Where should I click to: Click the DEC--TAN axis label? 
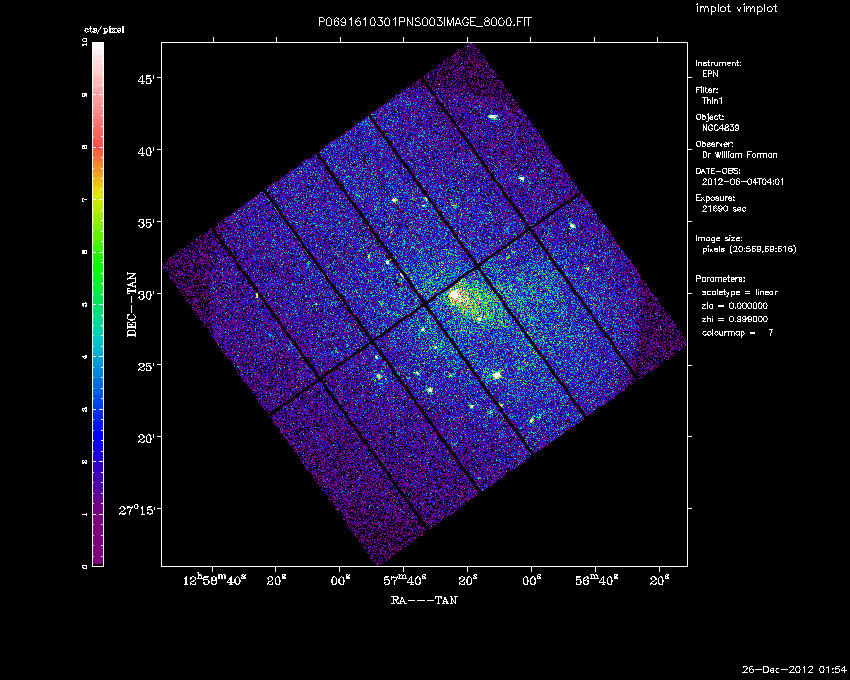[132, 305]
